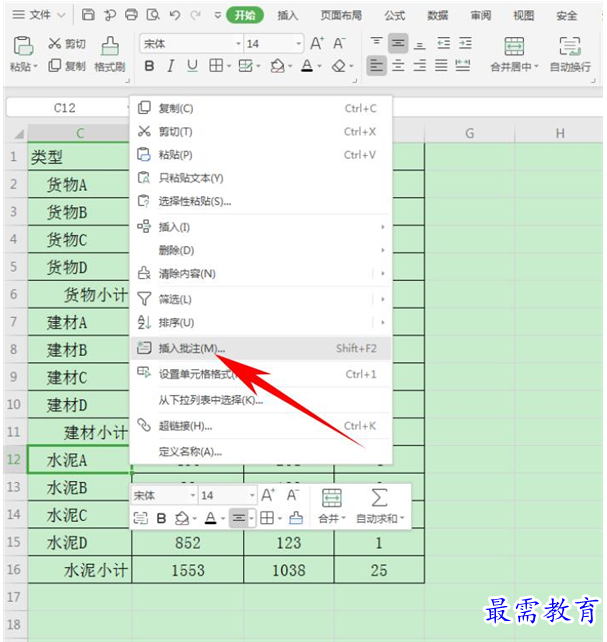Toggle Bold in the ribbon
The height and width of the screenshot is (642, 607).
tap(149, 66)
